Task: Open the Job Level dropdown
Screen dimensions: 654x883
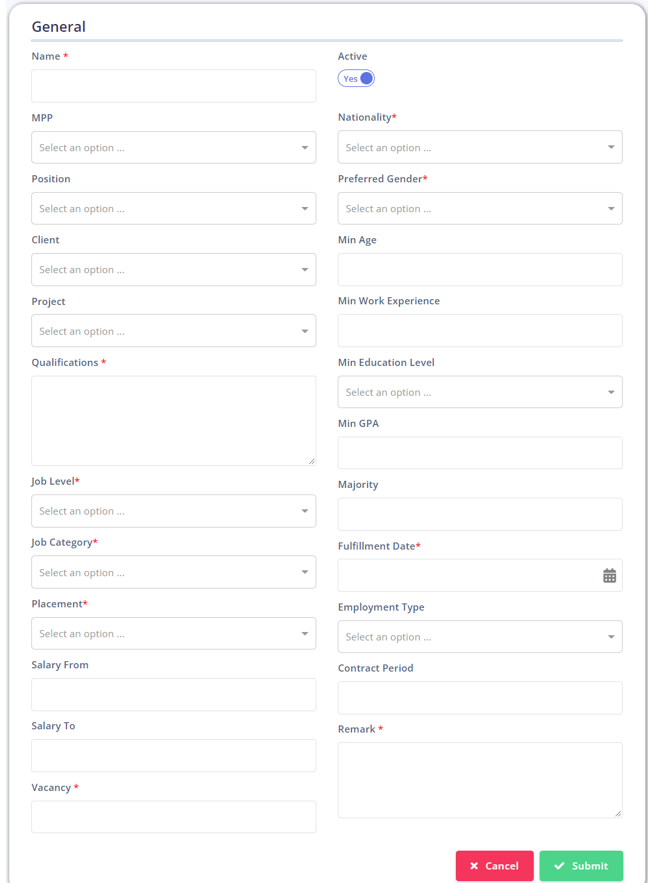Action: click(x=173, y=511)
